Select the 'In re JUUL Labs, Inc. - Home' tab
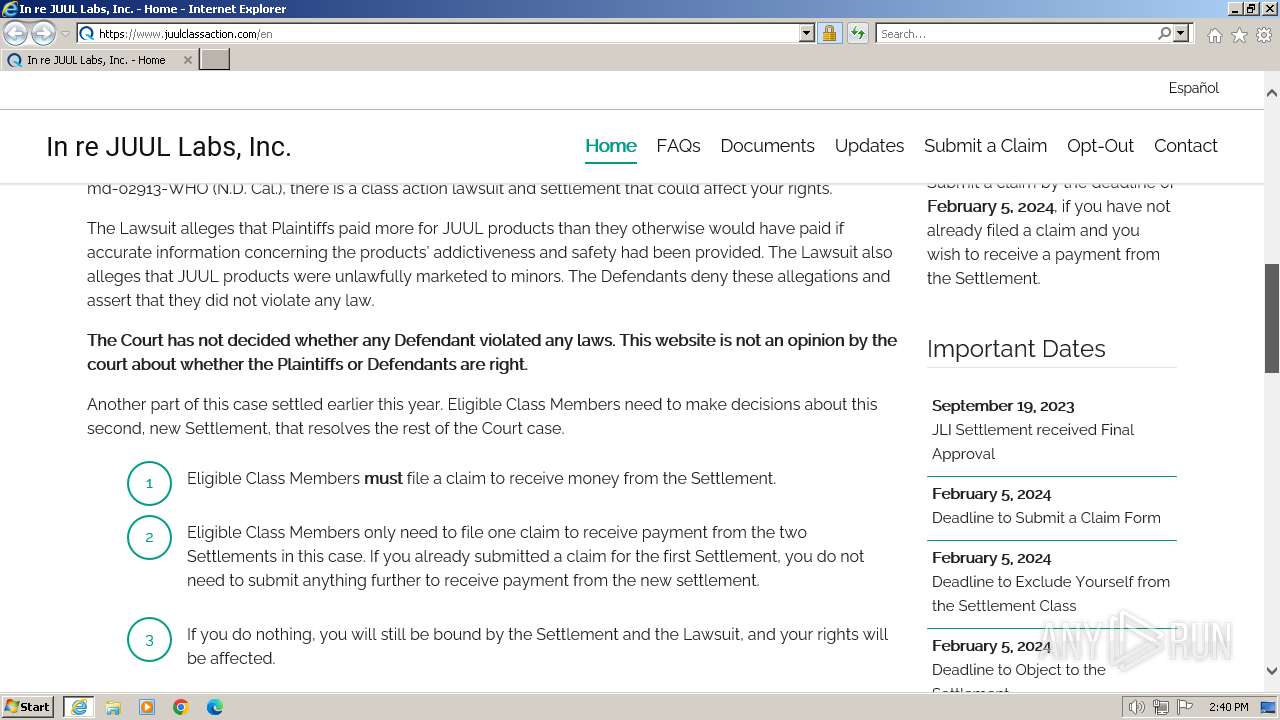This screenshot has width=1280, height=720. [96, 60]
